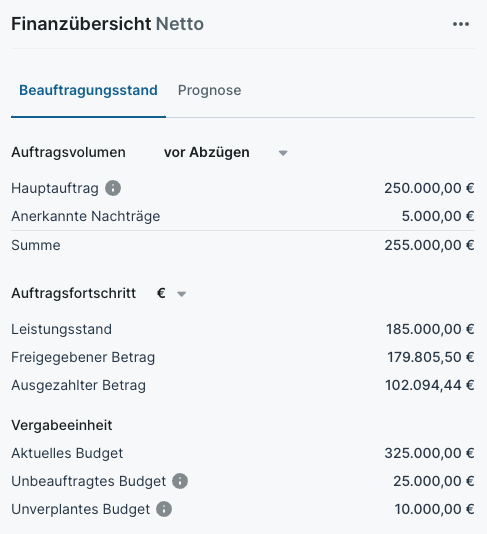Viewport: 487px width, 534px height.
Task: Select the Aktuelles Budget row label
Action: (x=67, y=453)
